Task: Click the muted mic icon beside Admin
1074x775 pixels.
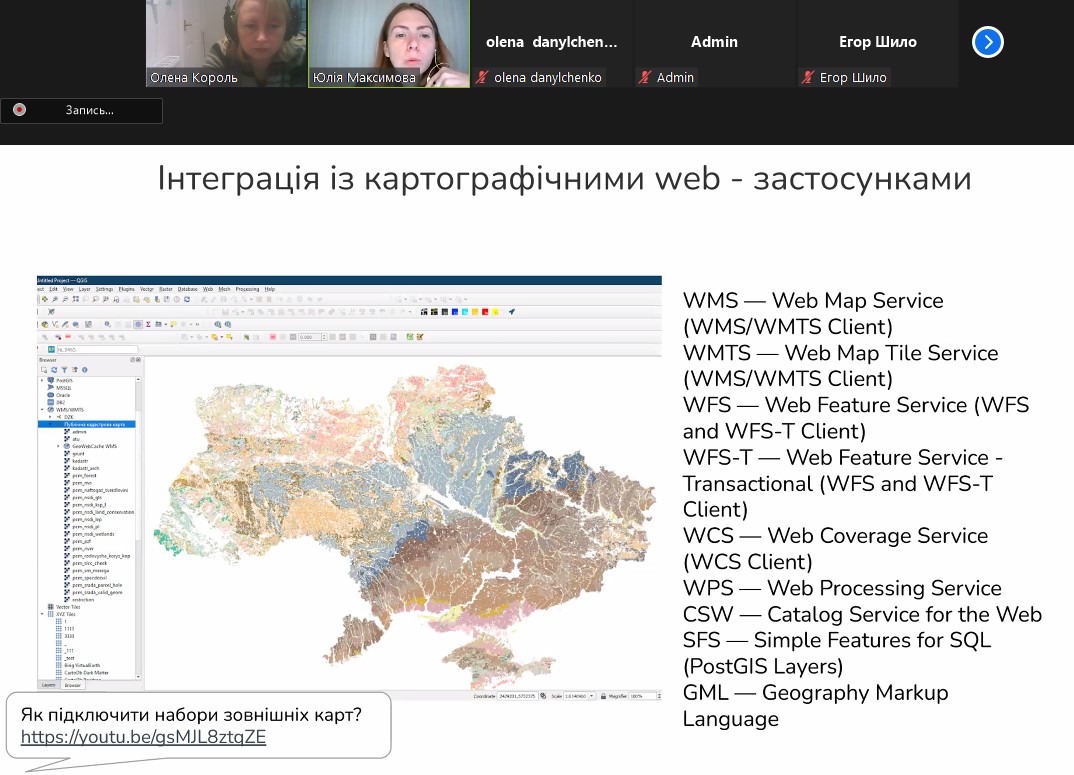Action: (x=645, y=77)
